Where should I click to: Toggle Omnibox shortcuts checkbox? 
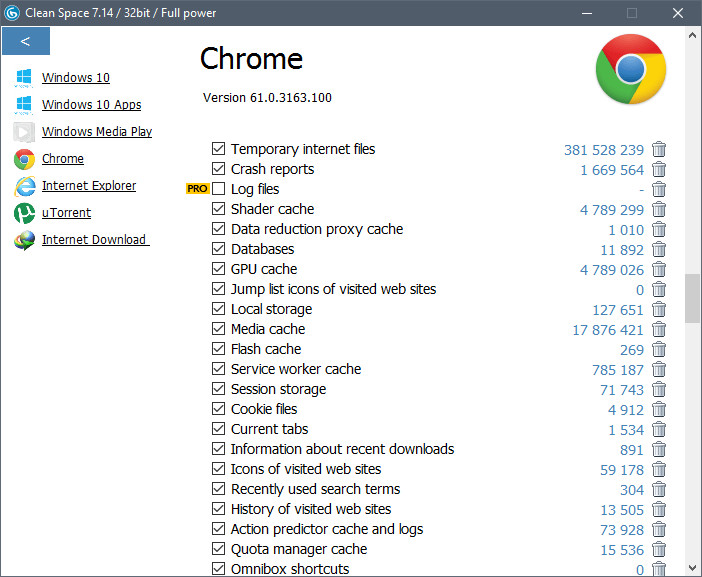[218, 568]
